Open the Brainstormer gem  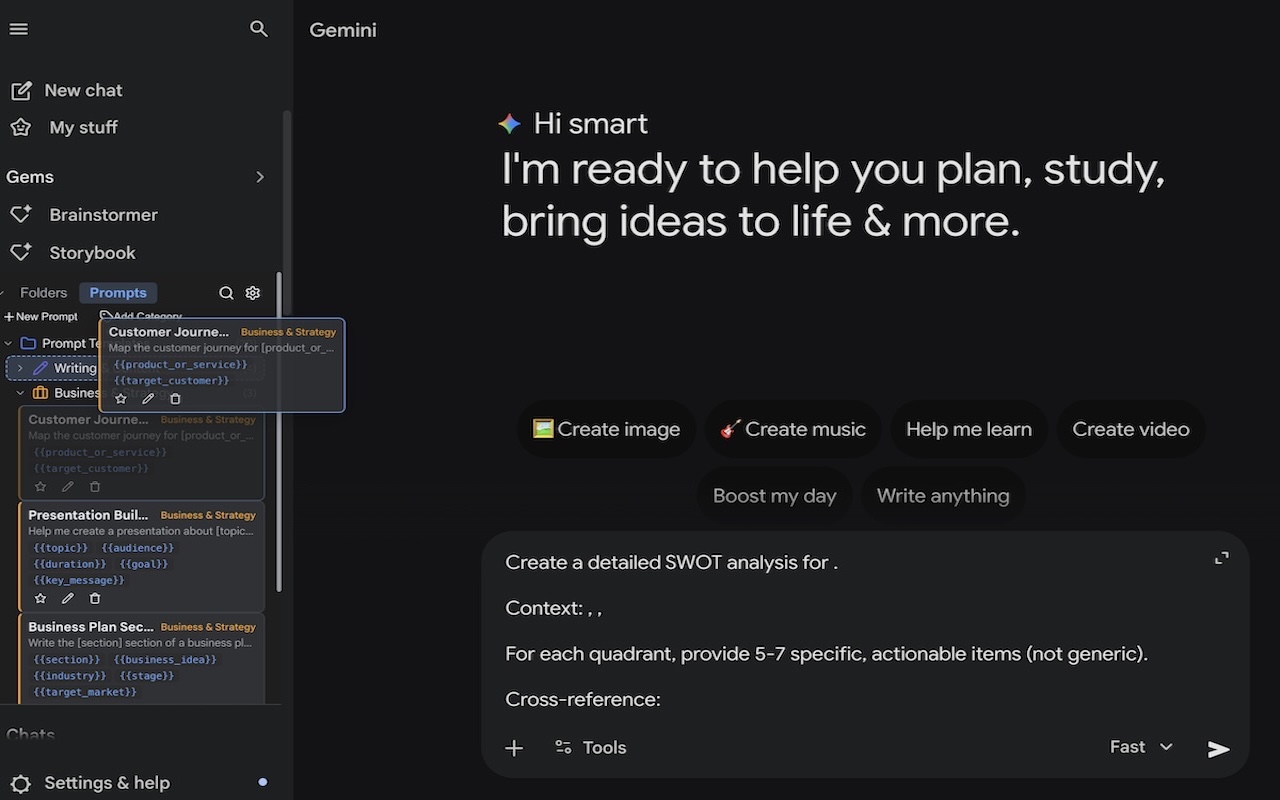tap(84, 215)
